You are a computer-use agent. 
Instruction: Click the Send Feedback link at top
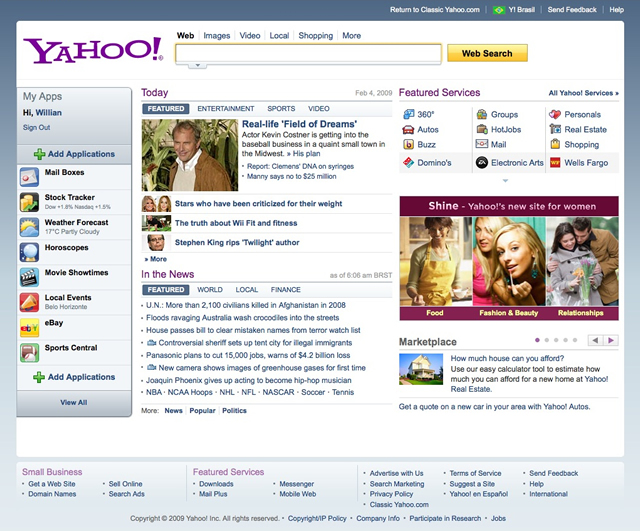pyautogui.click(x=572, y=10)
